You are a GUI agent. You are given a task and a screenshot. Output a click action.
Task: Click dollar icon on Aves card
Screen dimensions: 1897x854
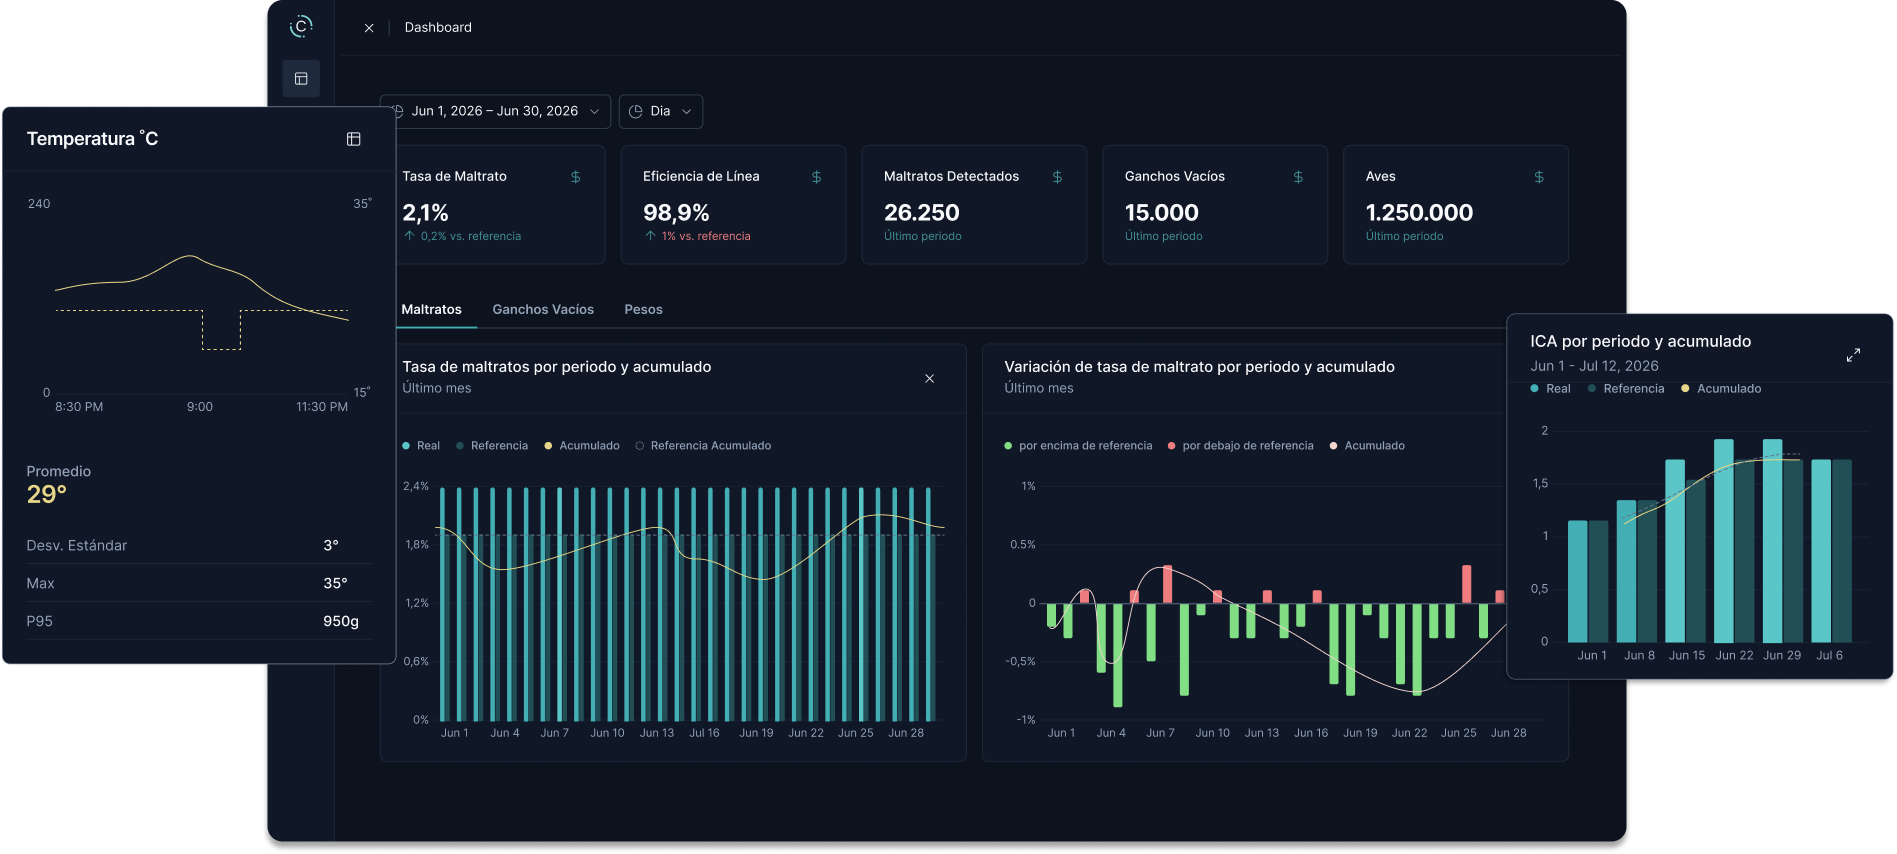[1539, 177]
